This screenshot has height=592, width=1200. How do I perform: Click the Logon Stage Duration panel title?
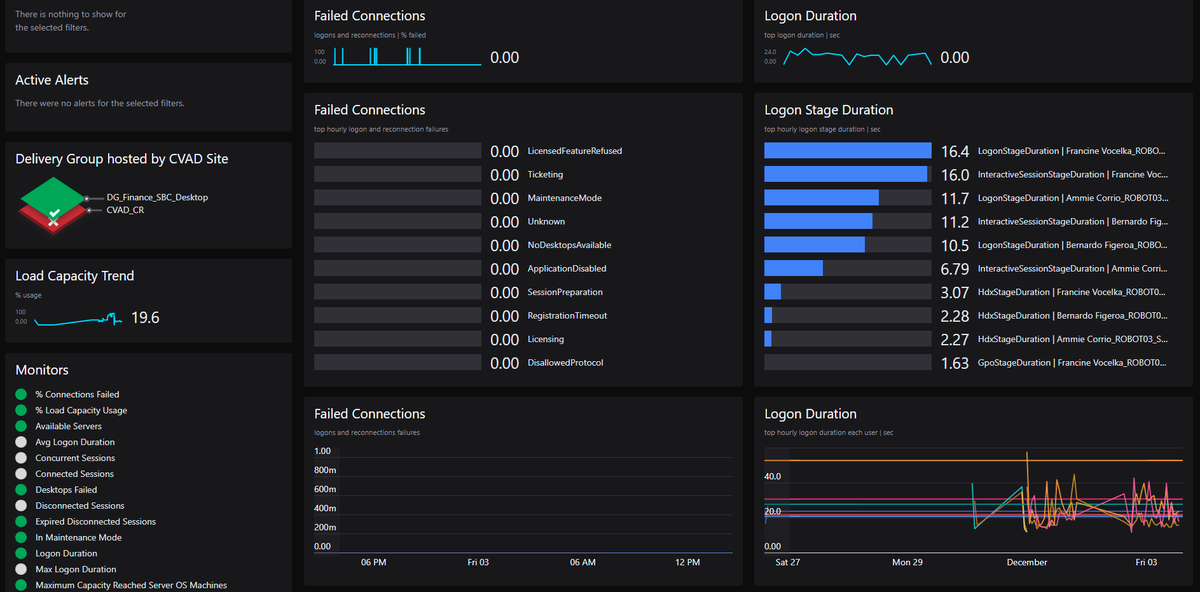tap(829, 110)
